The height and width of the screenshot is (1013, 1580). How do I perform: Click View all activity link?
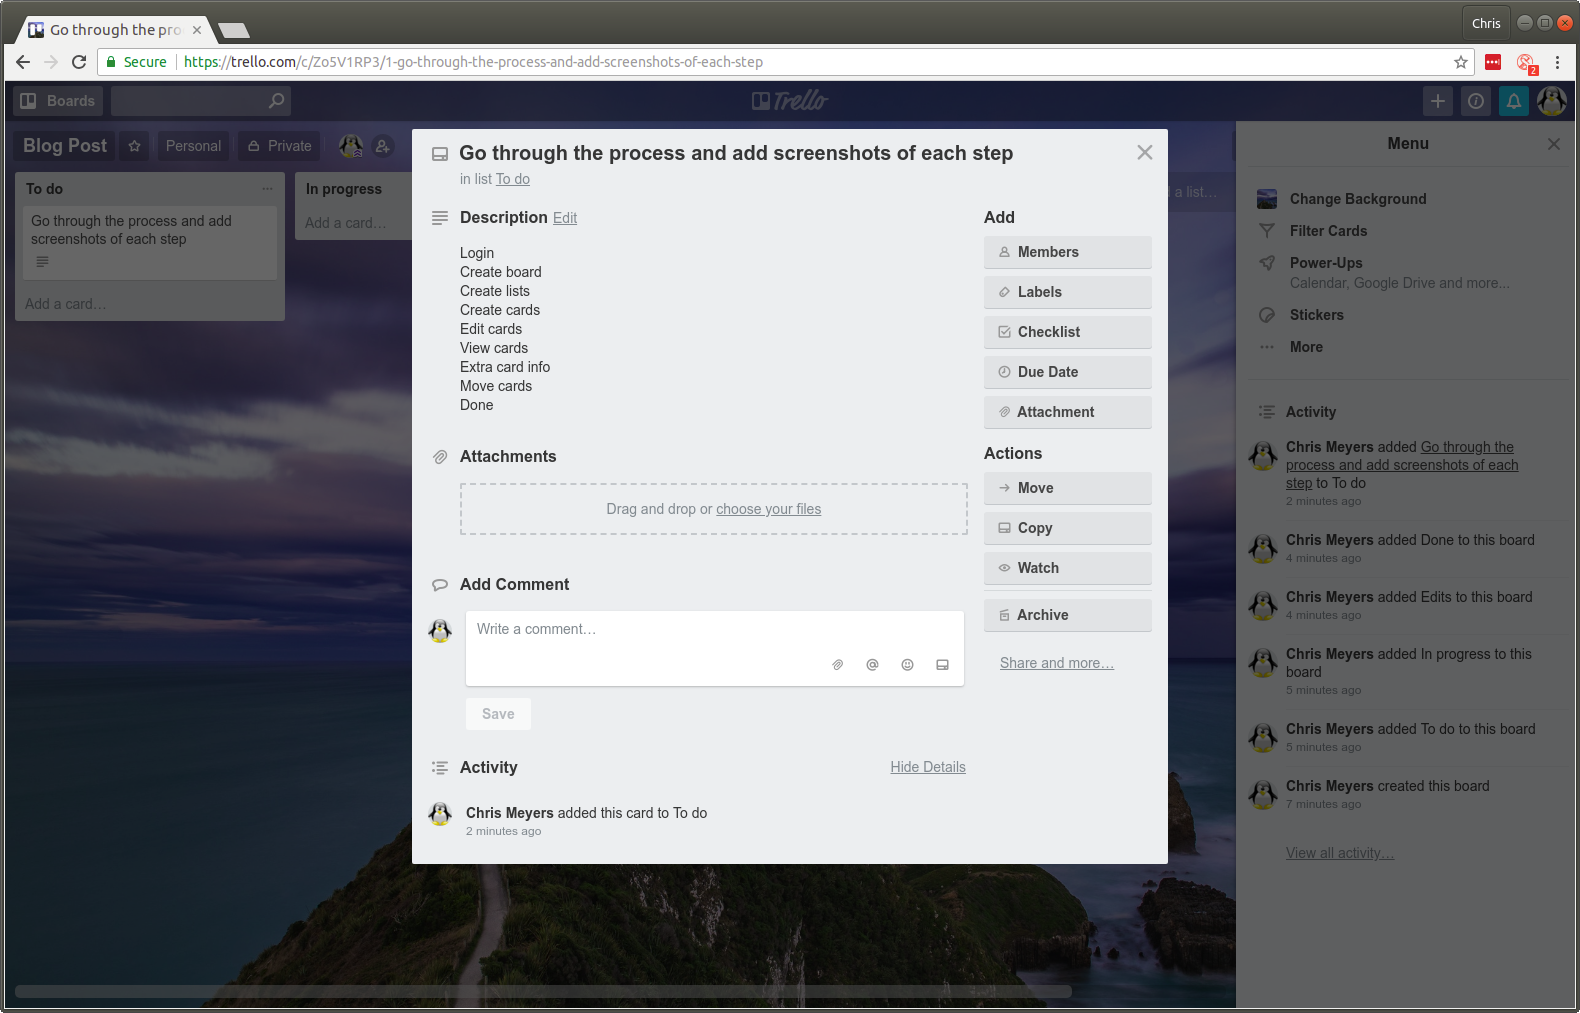tap(1340, 853)
